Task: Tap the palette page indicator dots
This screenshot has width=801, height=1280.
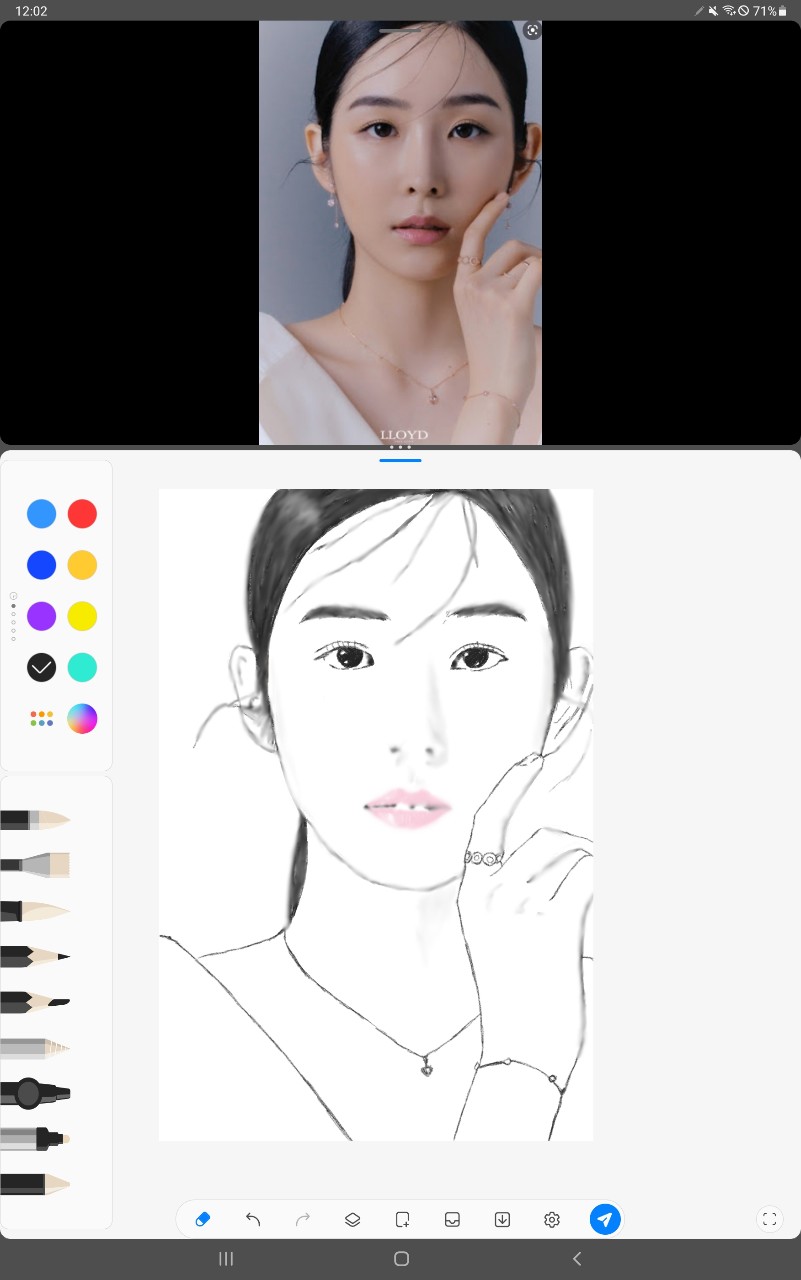Action: tap(13, 617)
